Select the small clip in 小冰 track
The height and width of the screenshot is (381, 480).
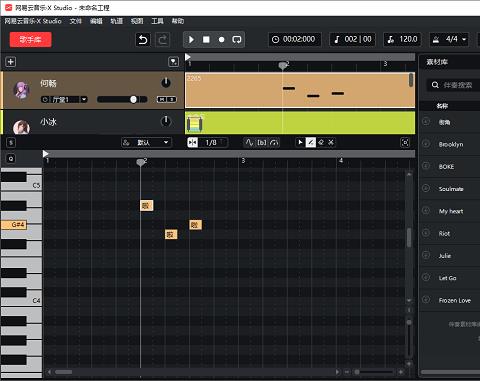tap(195, 123)
